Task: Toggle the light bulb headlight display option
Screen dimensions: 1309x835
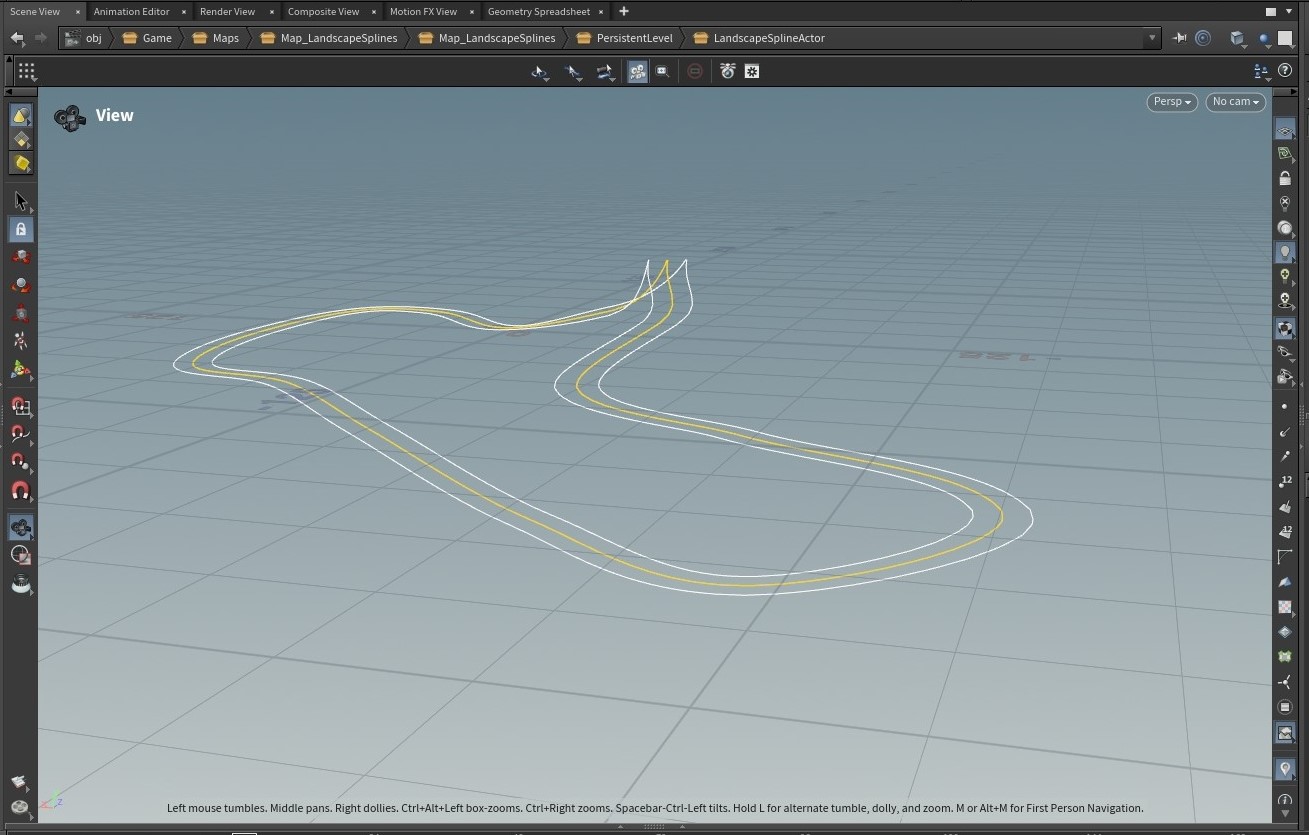Action: (1285, 252)
